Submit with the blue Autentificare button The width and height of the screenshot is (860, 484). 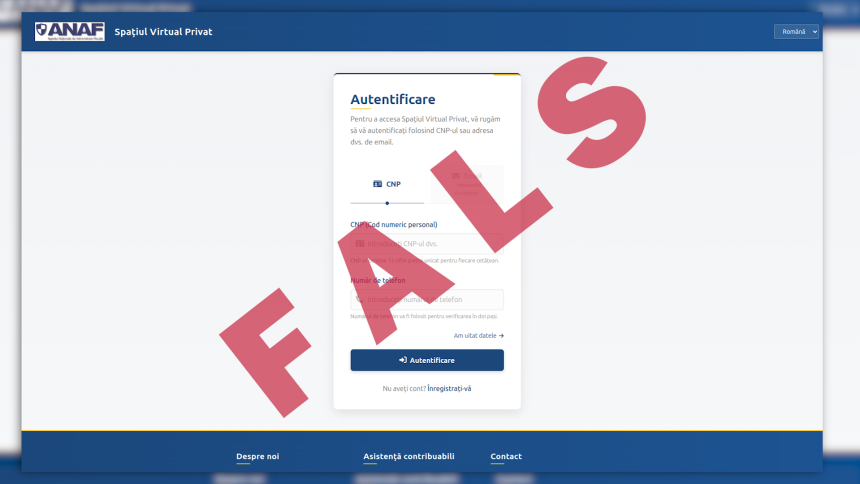427,360
